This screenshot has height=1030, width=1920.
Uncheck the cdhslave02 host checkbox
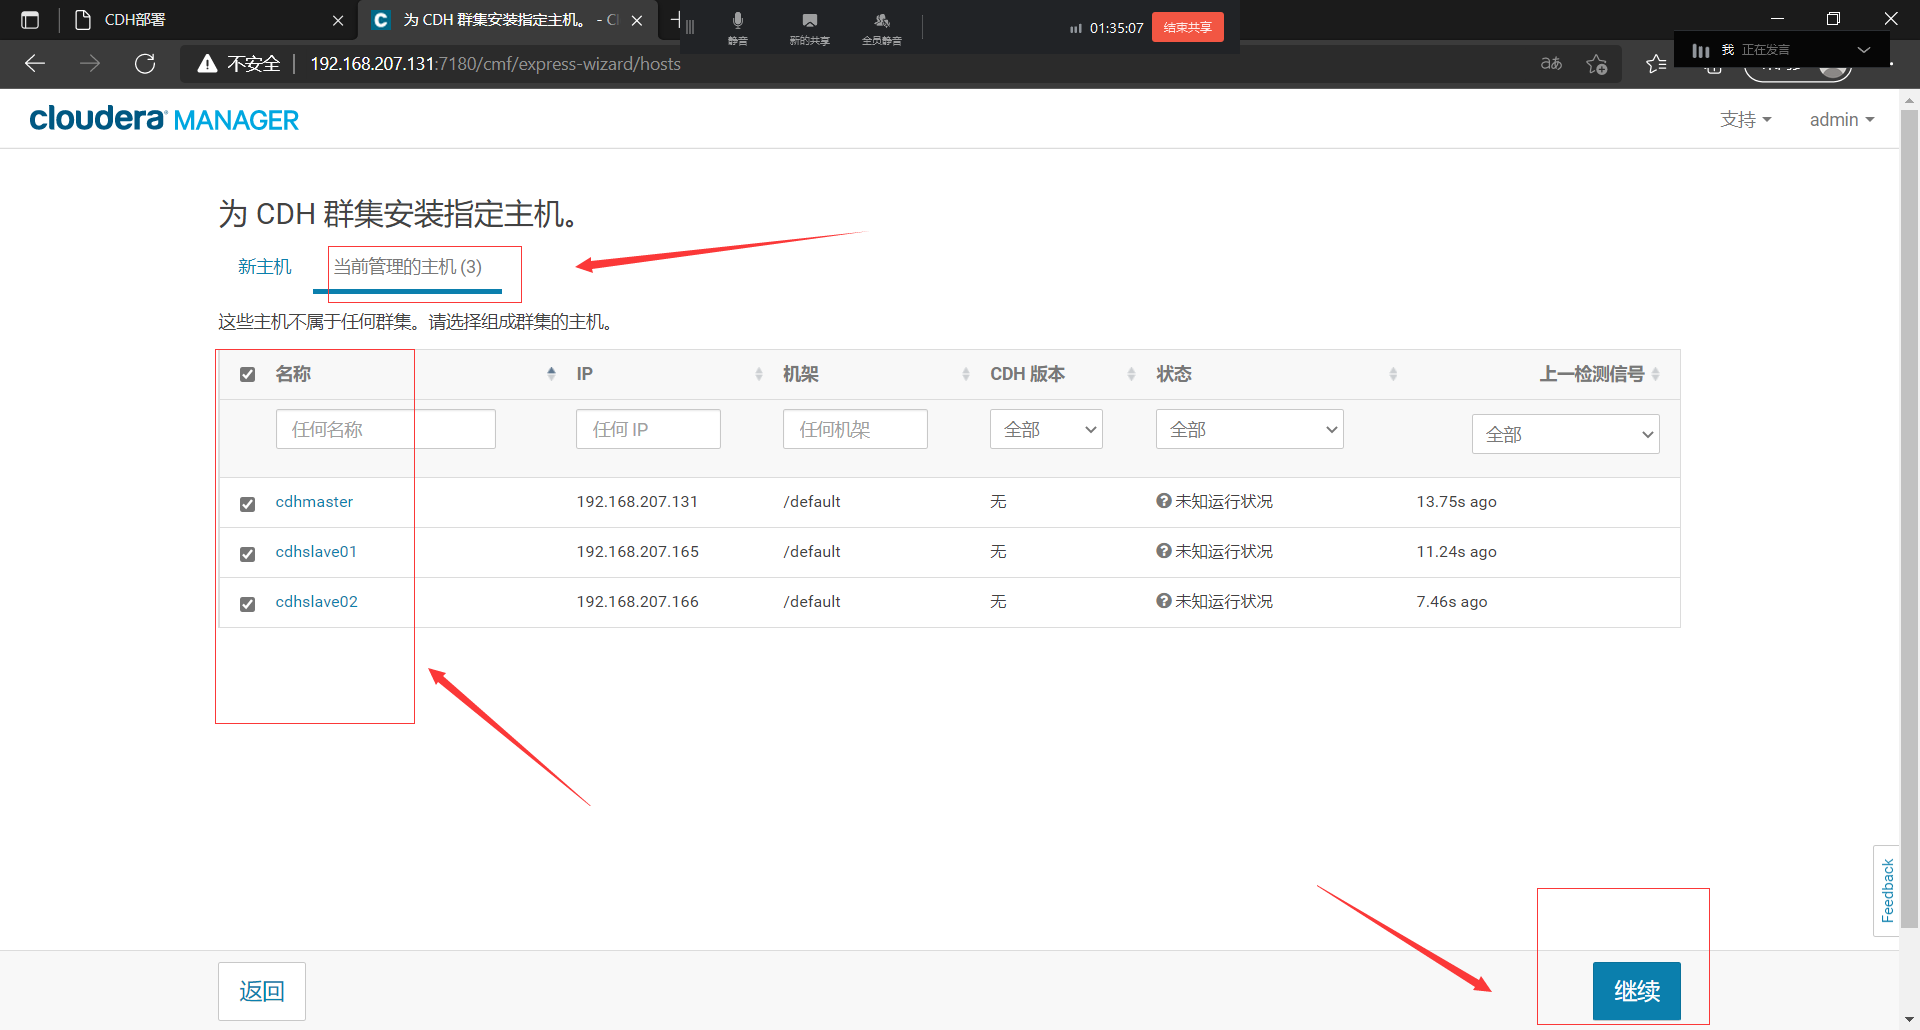247,604
